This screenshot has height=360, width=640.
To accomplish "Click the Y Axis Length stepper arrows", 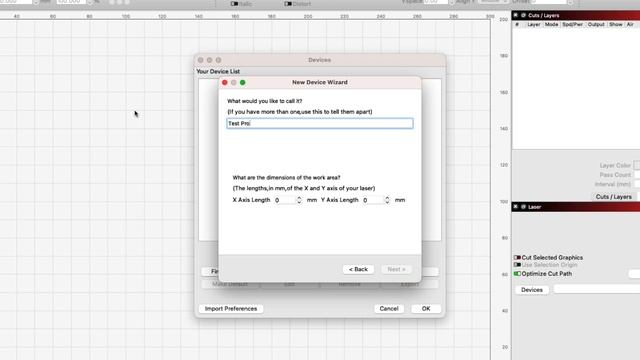I will click(387, 200).
